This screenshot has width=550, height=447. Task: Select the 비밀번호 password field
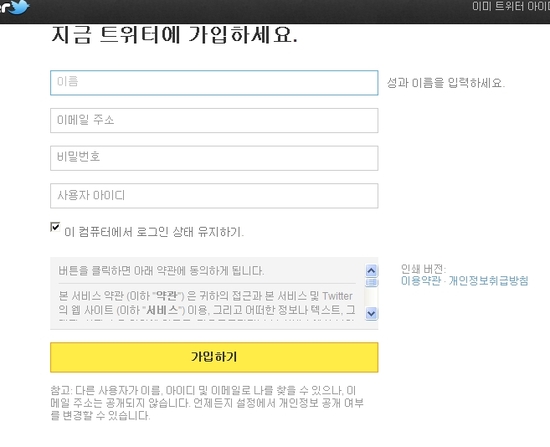(x=214, y=158)
